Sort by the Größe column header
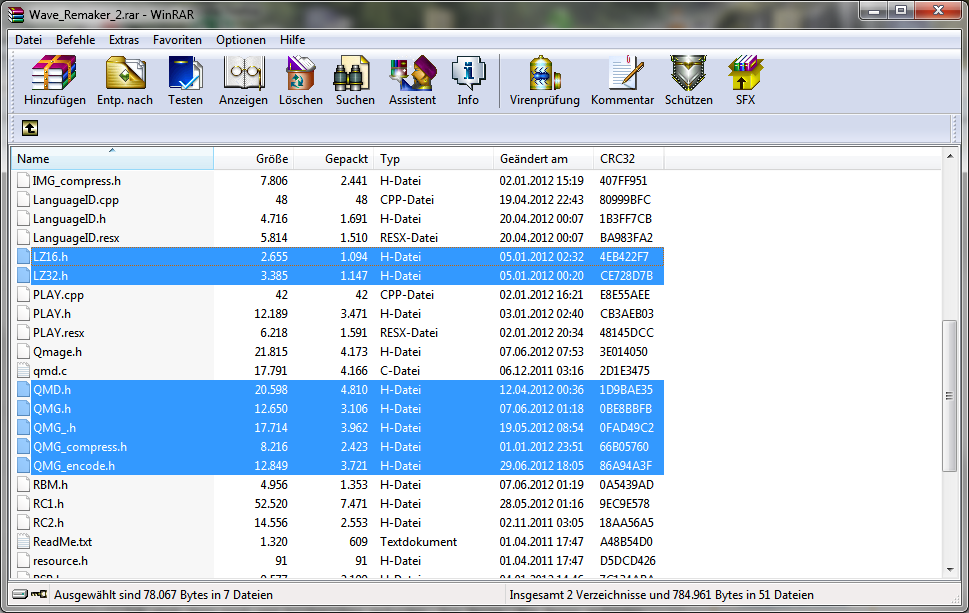The height and width of the screenshot is (613, 969). [253, 159]
